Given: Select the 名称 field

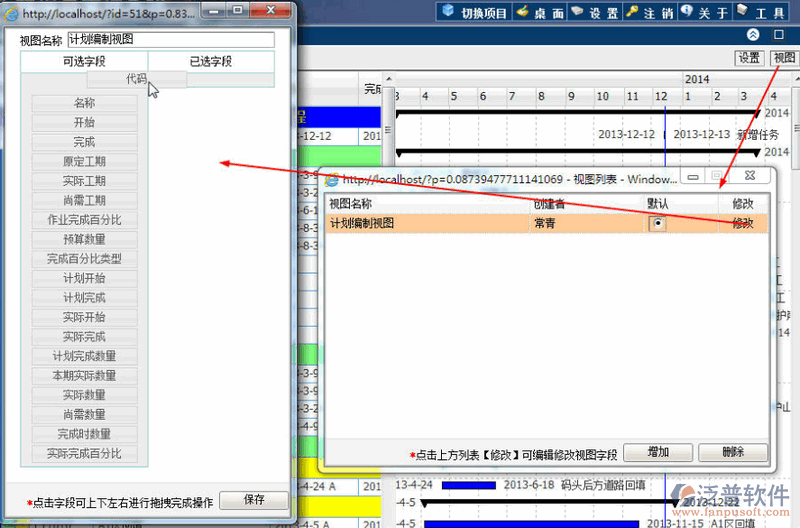Looking at the screenshot, I should click(84, 103).
